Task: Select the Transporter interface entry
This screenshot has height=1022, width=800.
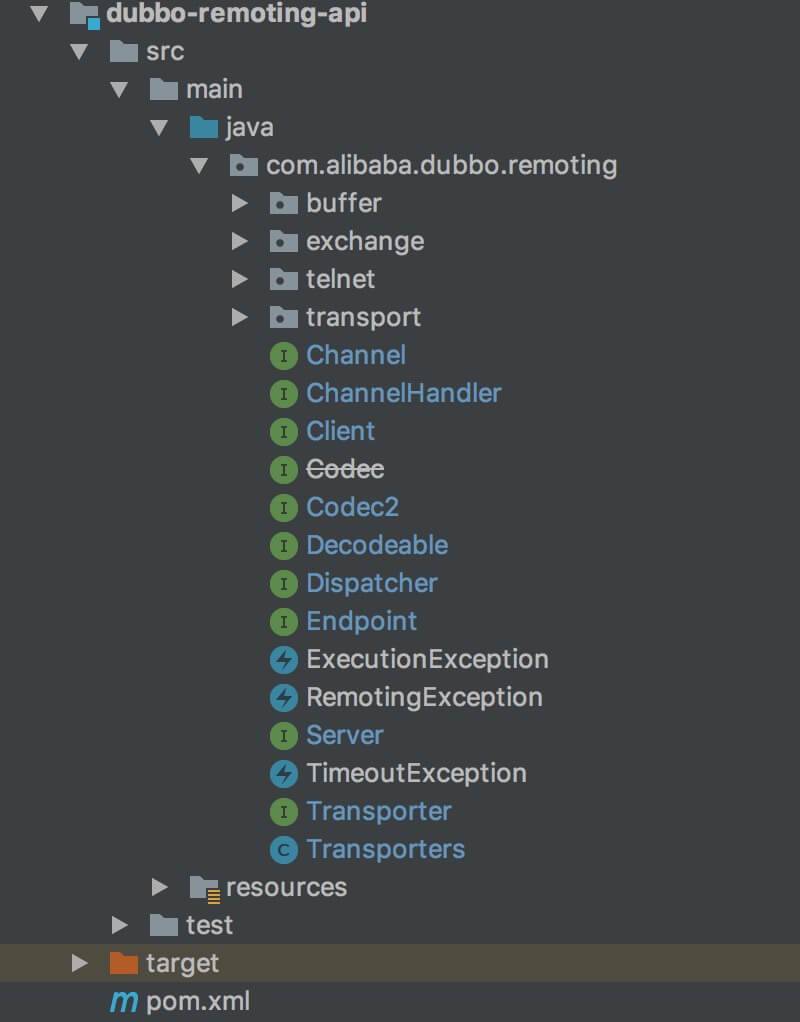Action: (378, 811)
